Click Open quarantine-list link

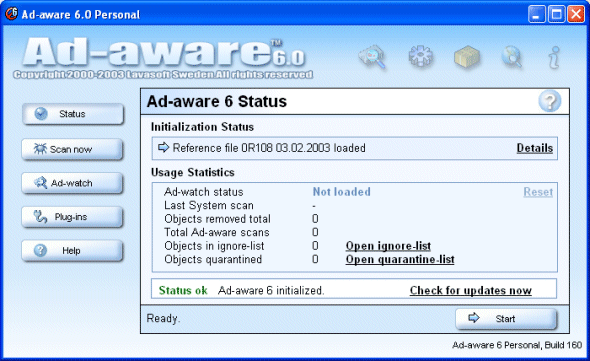click(x=400, y=259)
